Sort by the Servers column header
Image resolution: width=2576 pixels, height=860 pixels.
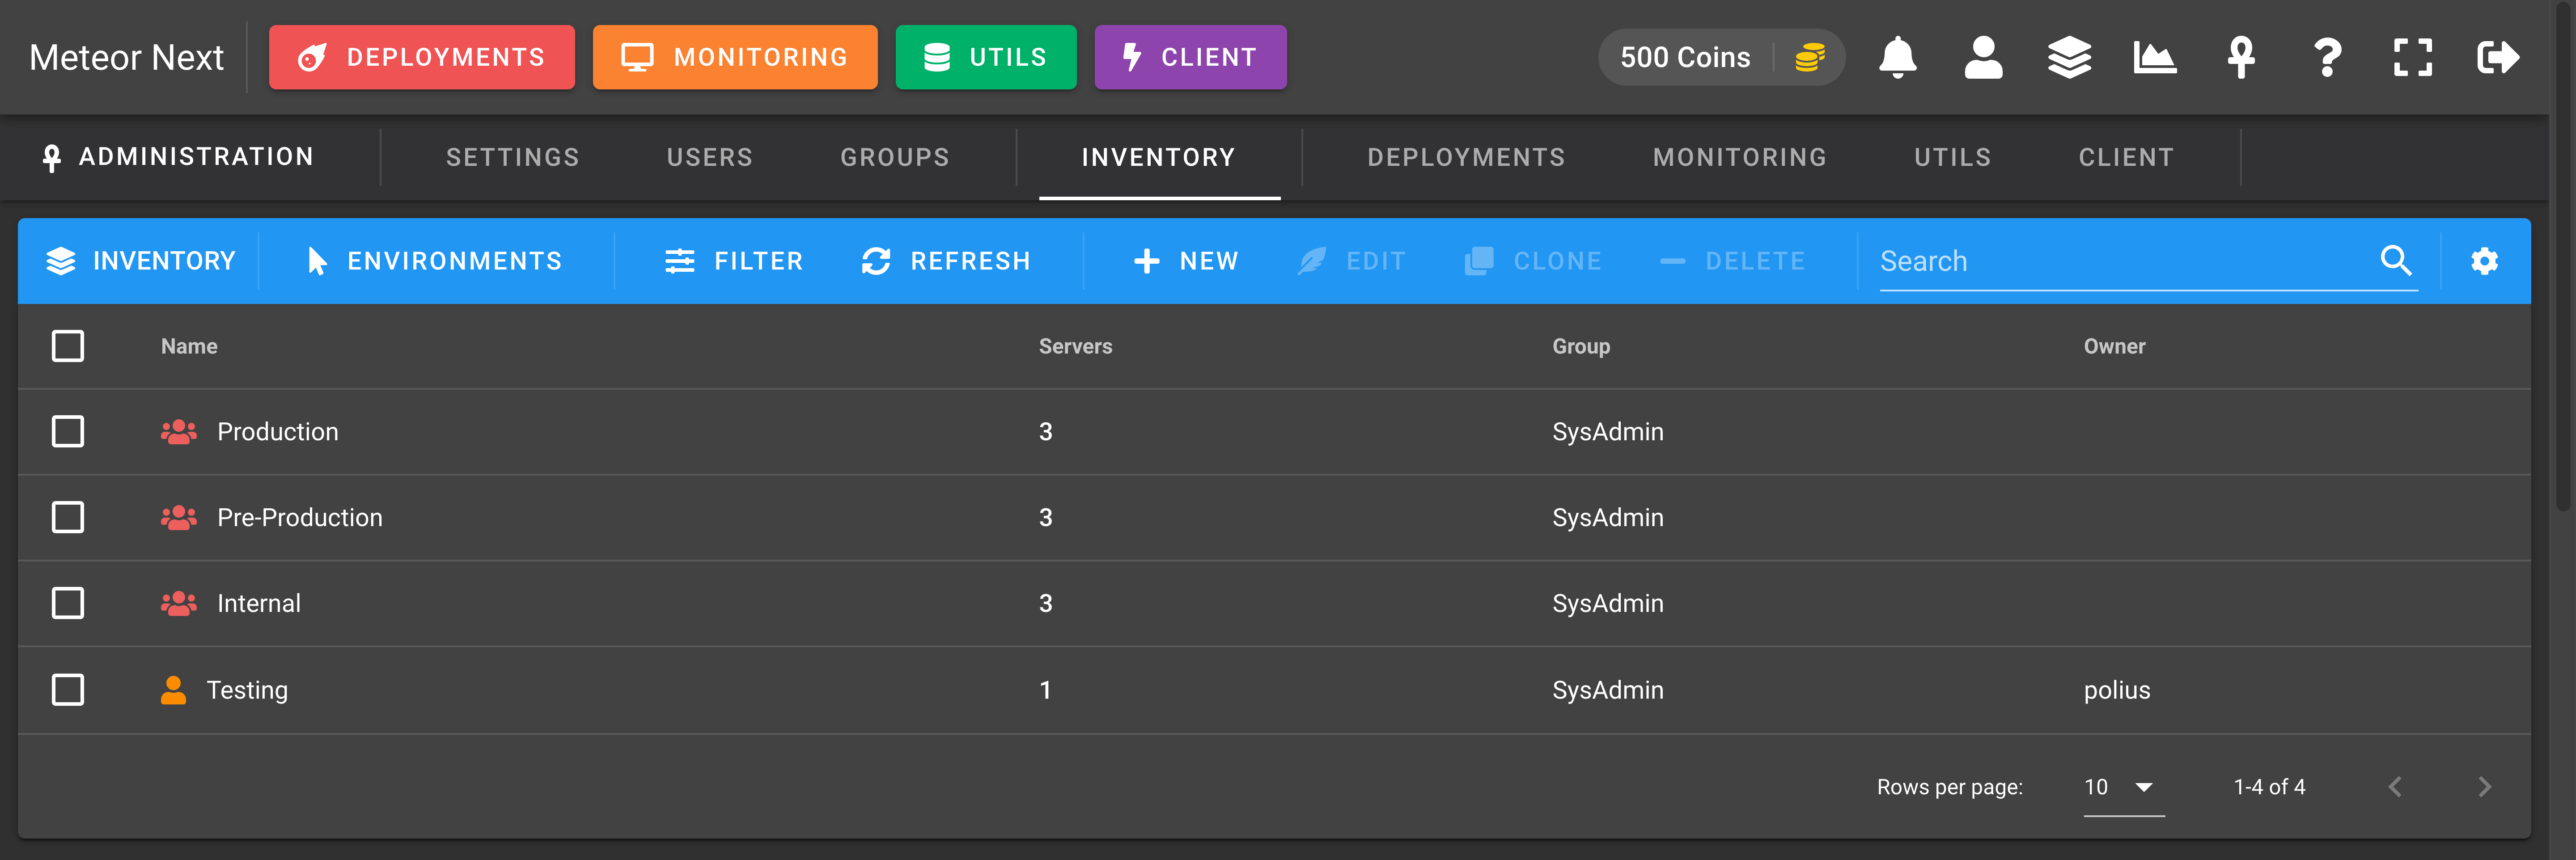(1075, 346)
